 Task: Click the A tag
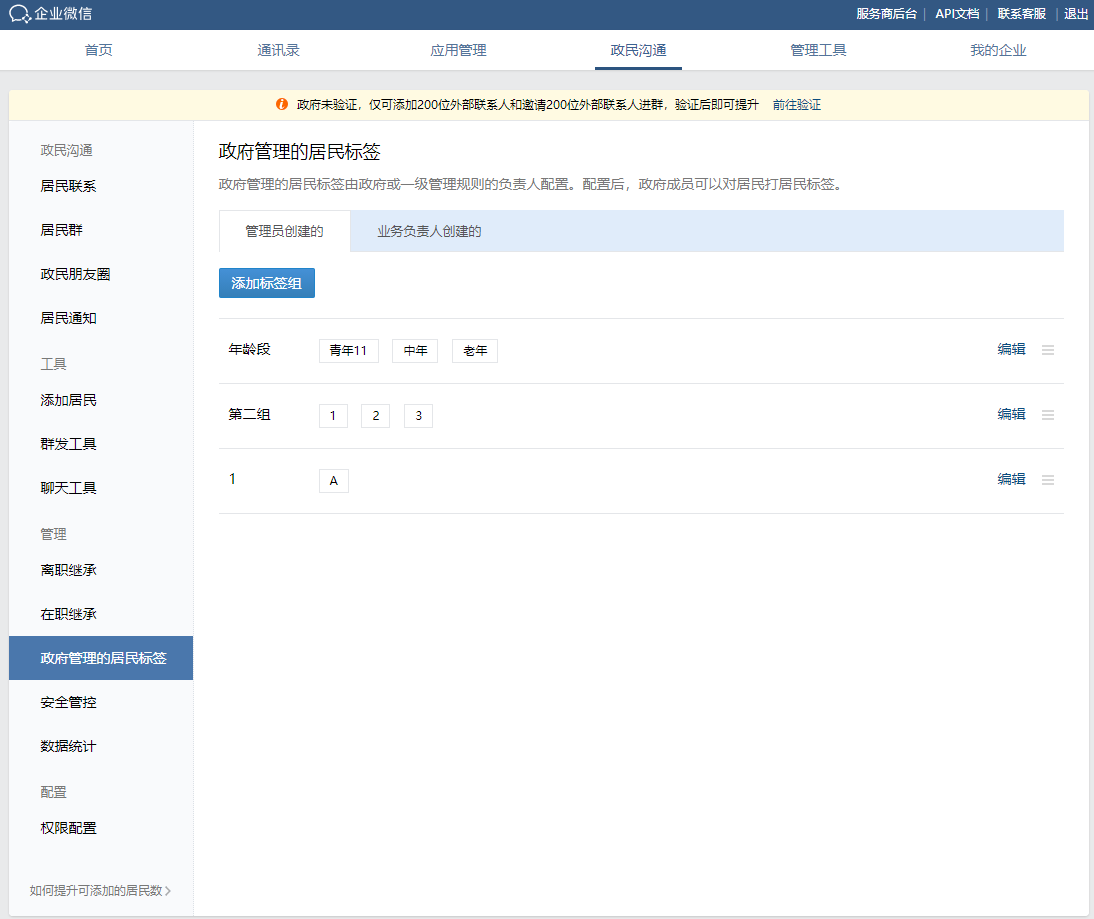pyautogui.click(x=334, y=481)
